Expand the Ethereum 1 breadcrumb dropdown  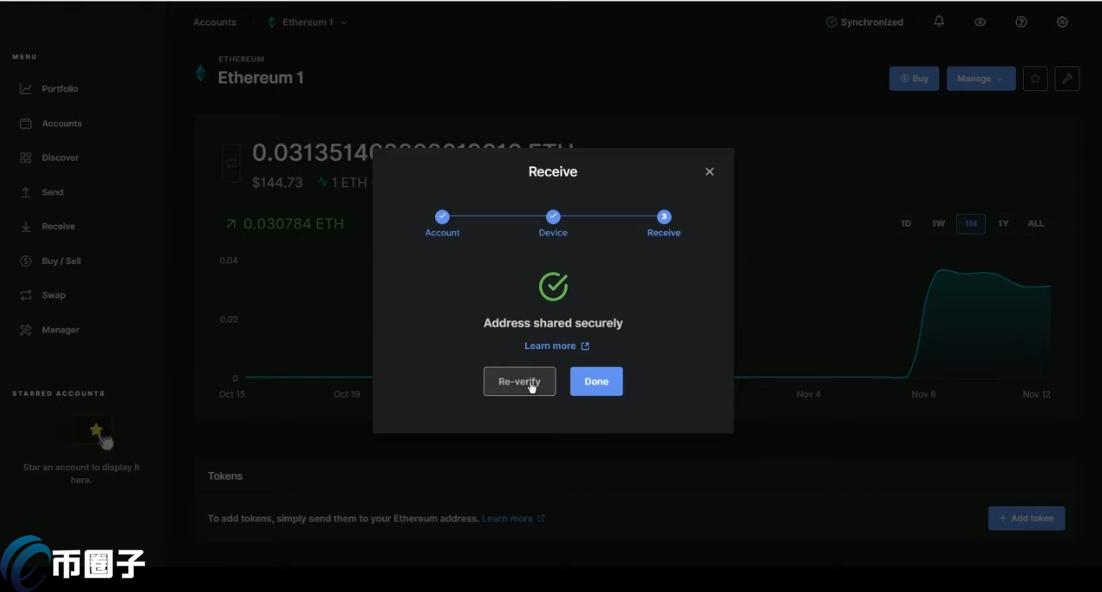308,22
